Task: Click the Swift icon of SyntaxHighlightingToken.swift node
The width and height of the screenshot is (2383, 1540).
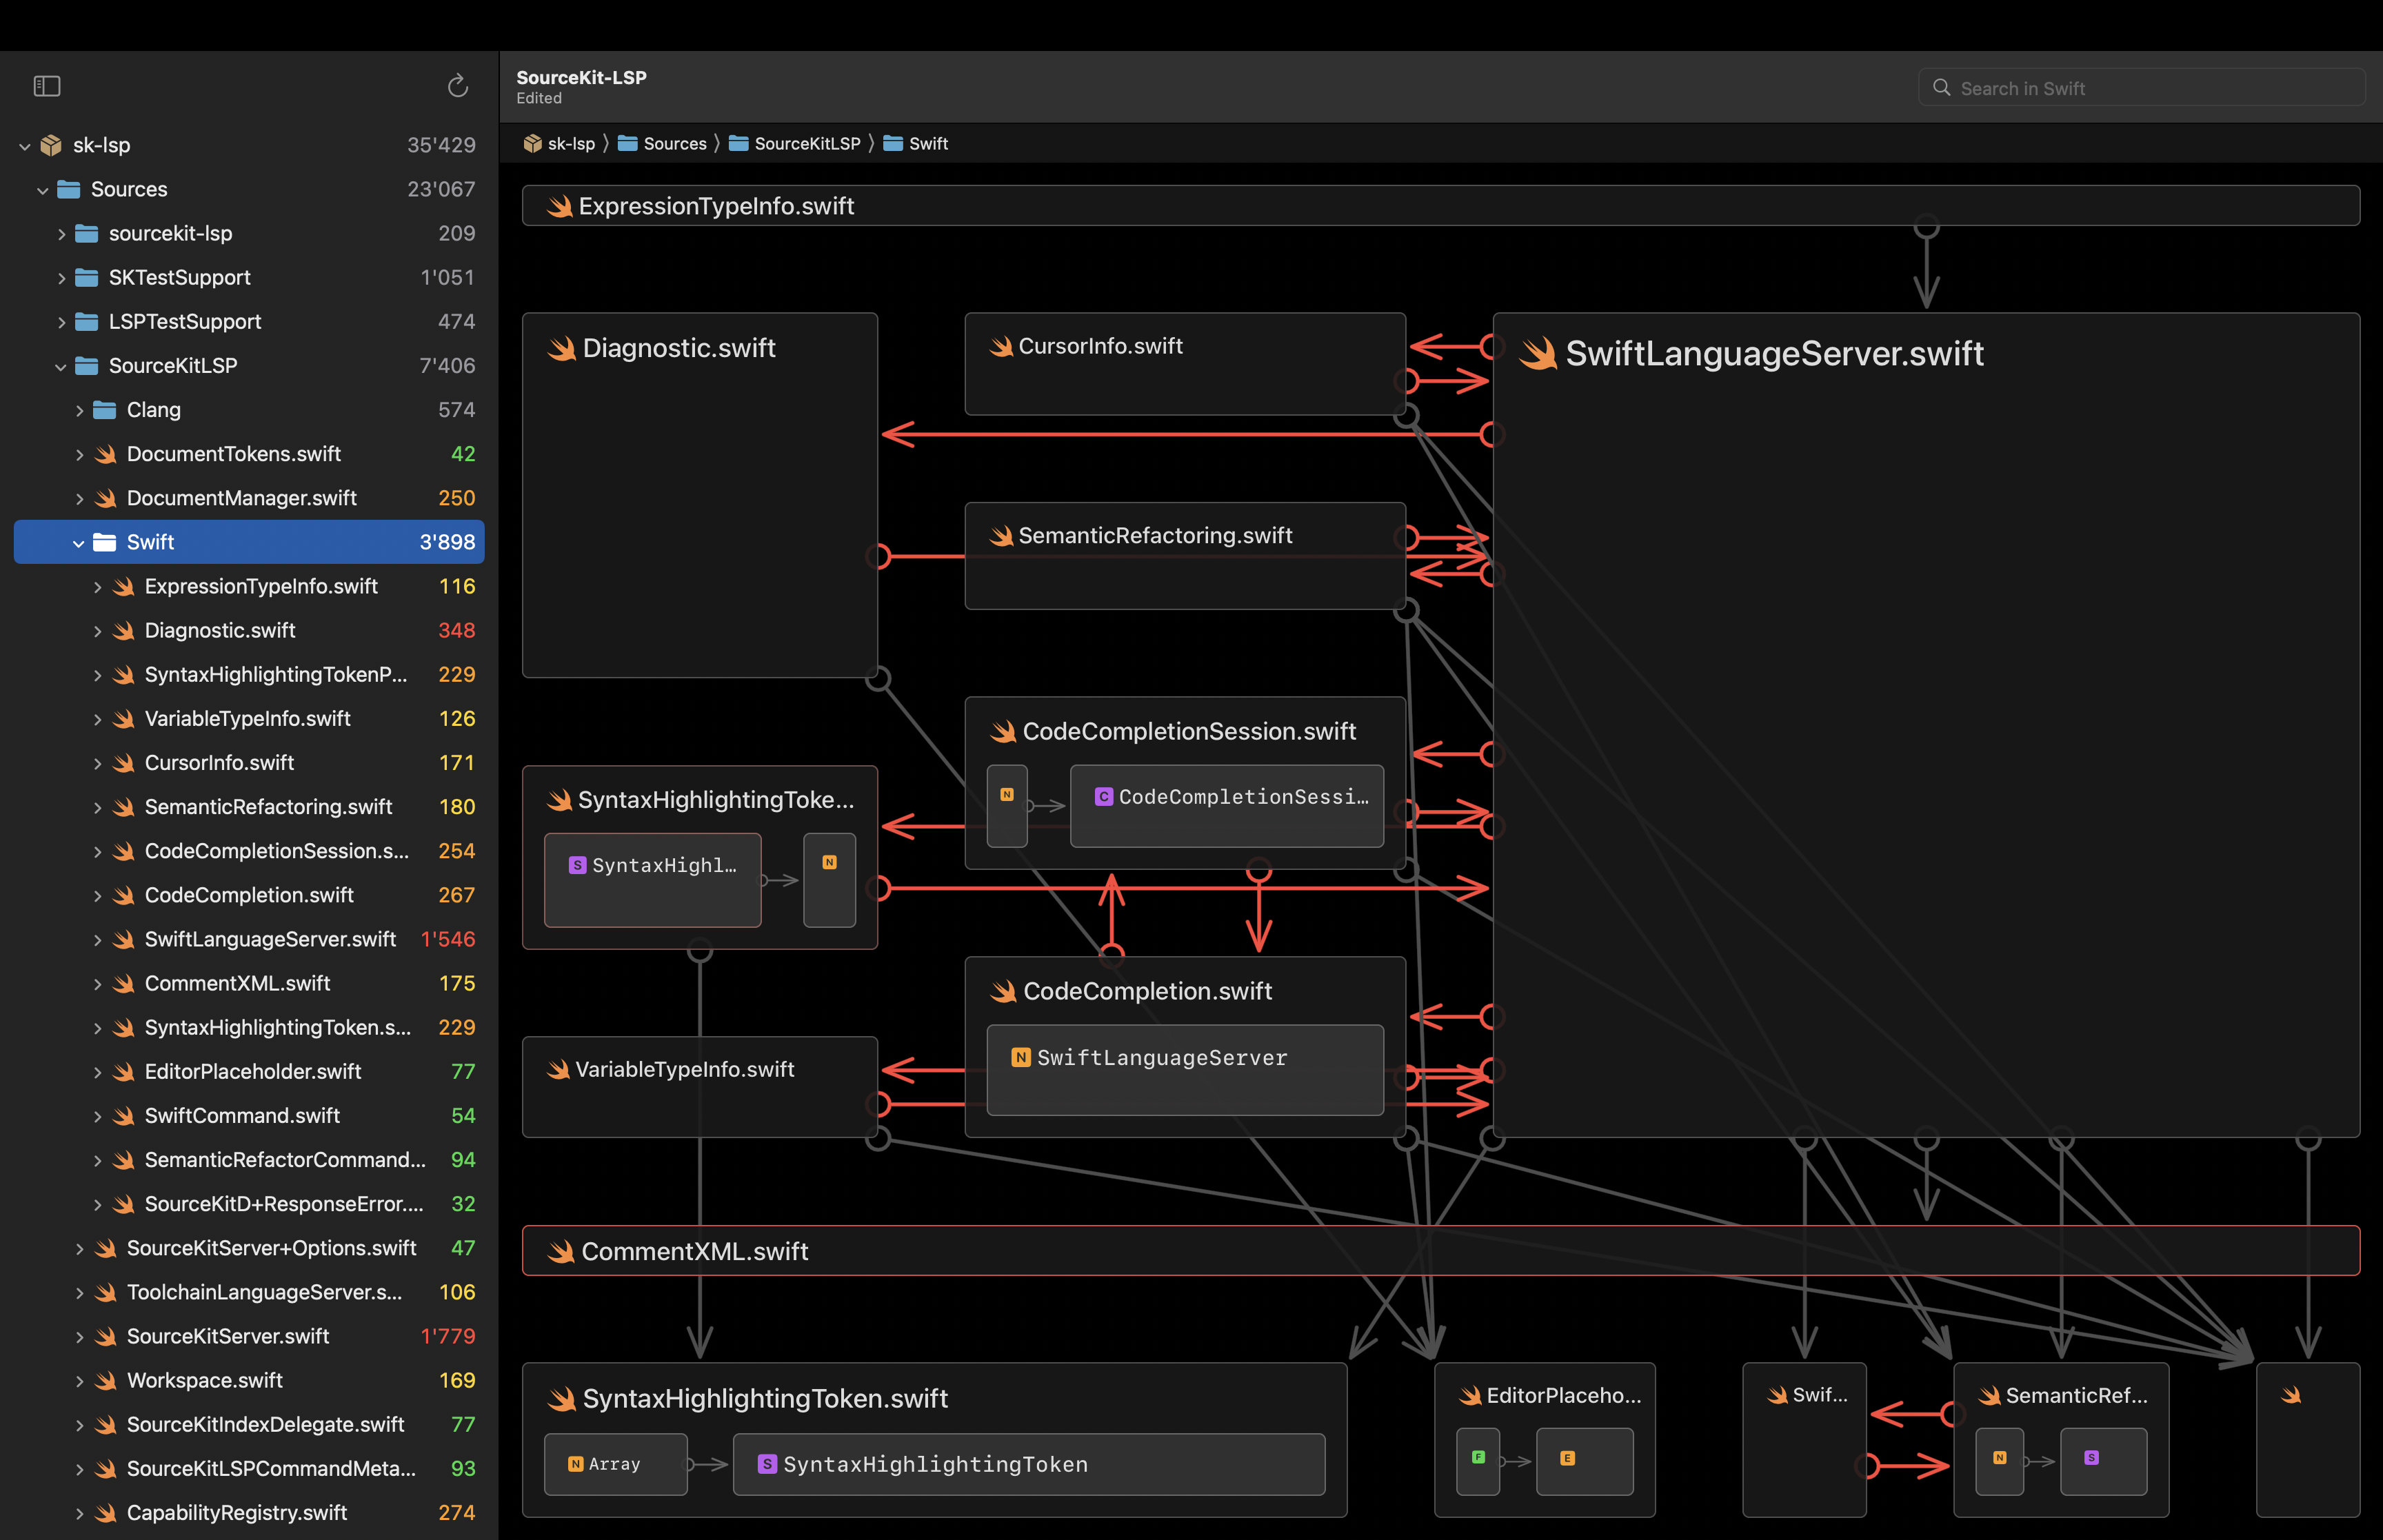Action: tap(562, 1399)
